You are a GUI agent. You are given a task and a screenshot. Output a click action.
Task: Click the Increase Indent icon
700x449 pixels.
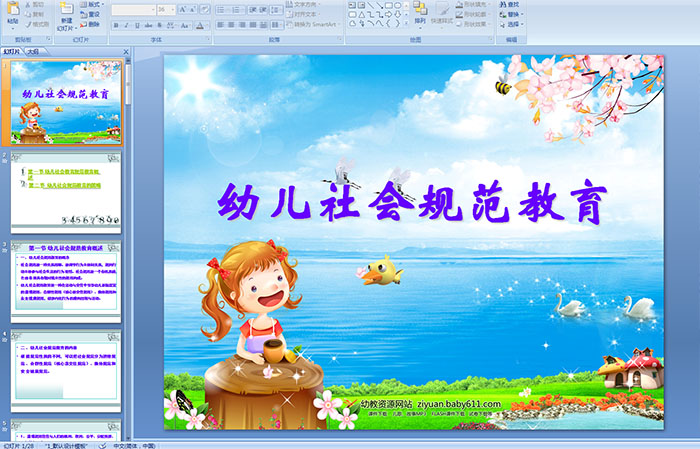point(263,10)
